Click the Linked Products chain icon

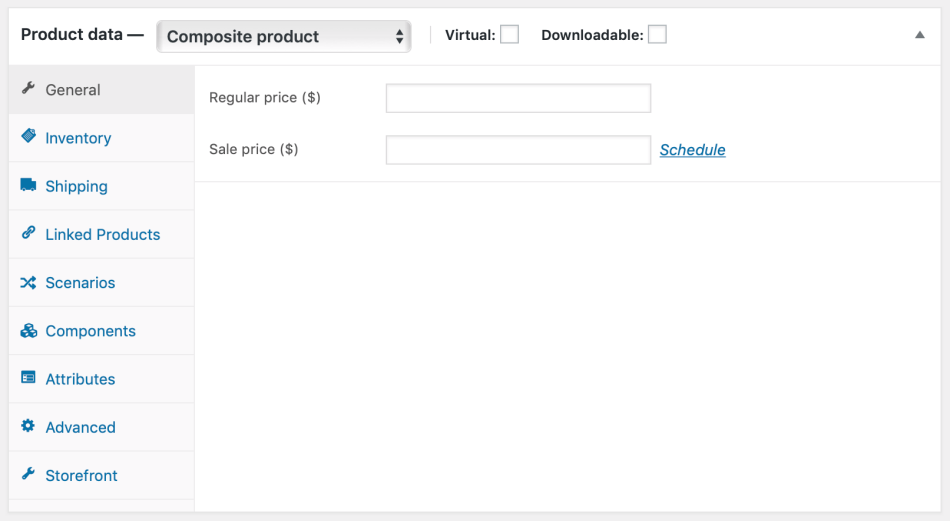[x=28, y=233]
